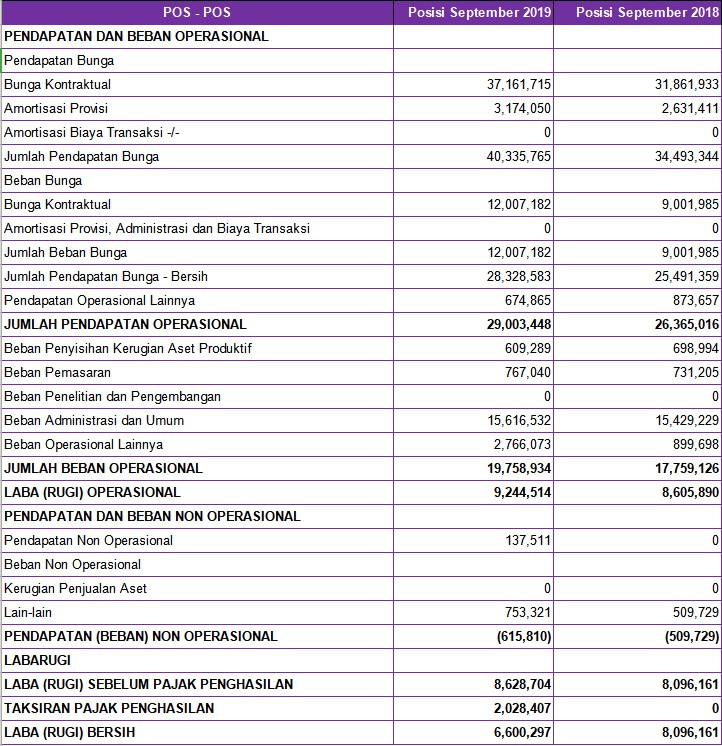Click the Lain-lain row label
The height and width of the screenshot is (746, 722).
coord(28,612)
